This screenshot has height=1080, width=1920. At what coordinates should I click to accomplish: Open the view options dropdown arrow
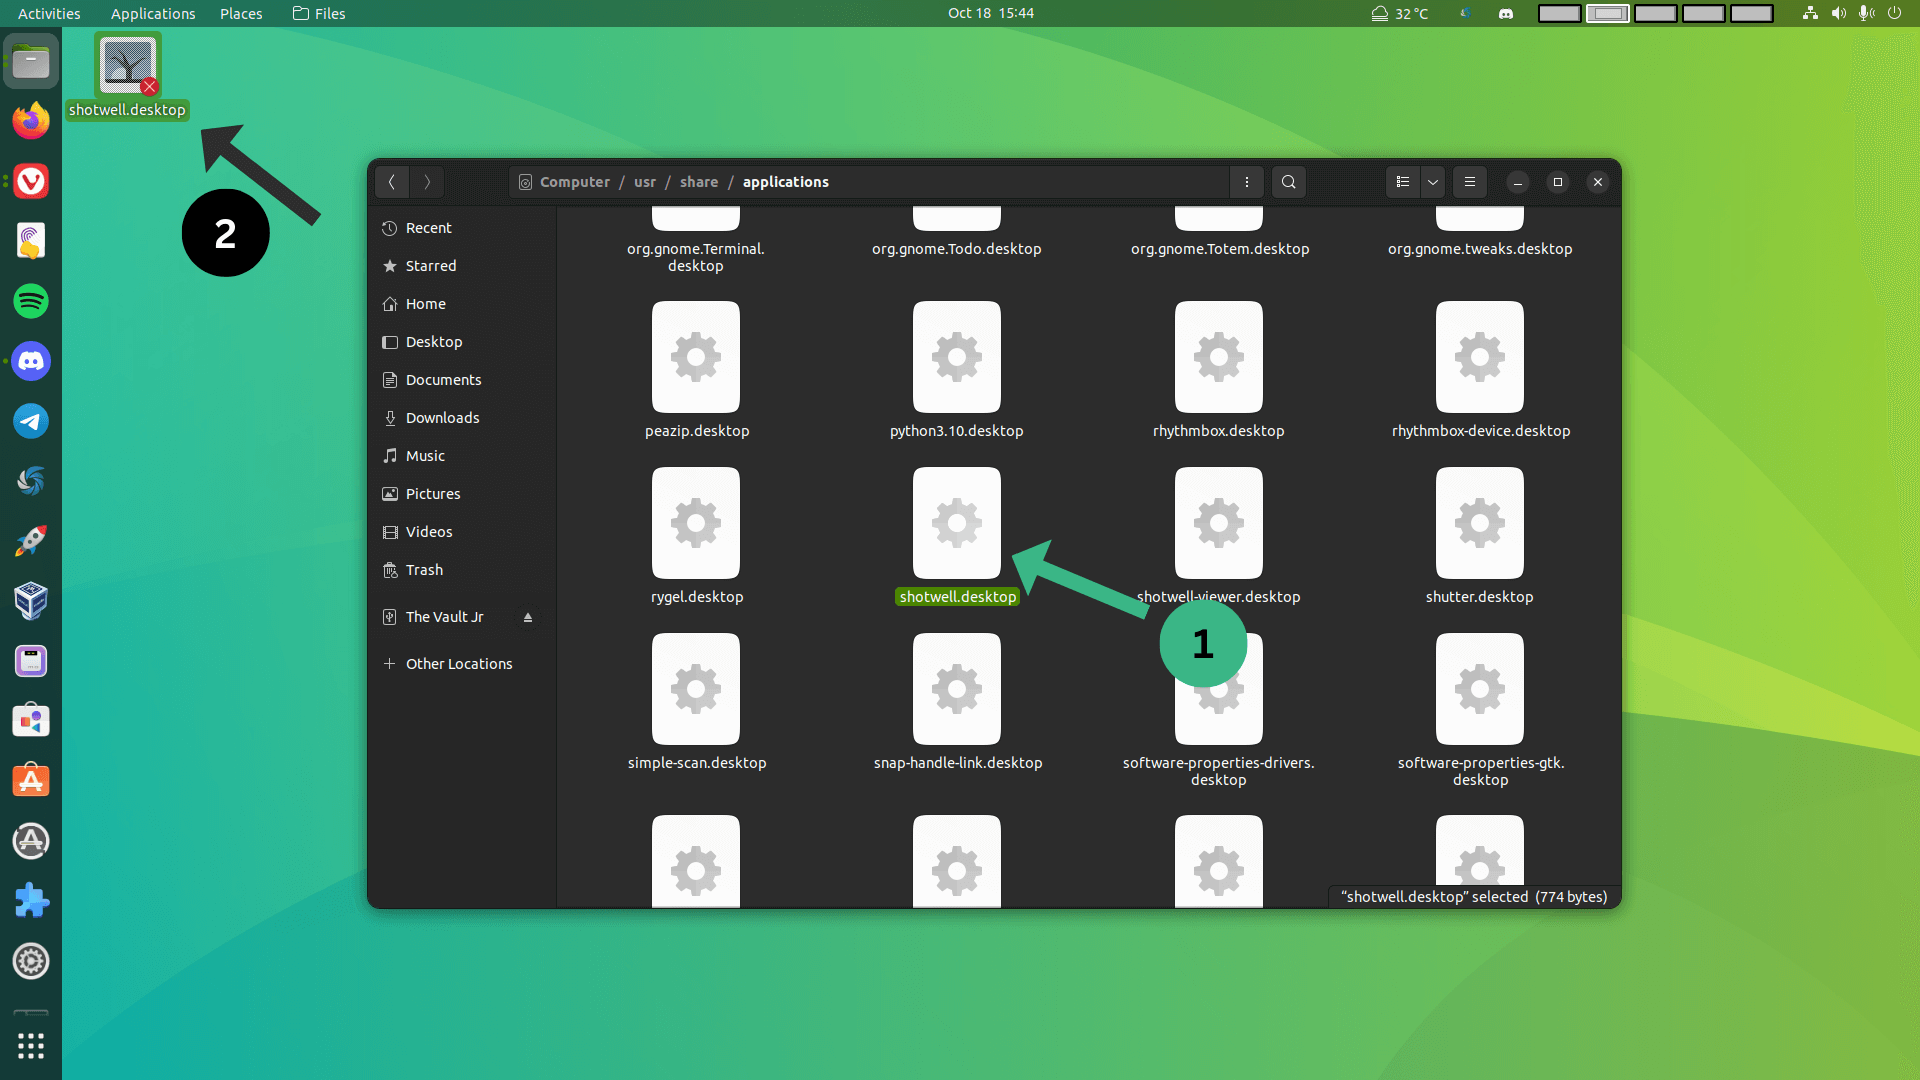coord(1432,182)
